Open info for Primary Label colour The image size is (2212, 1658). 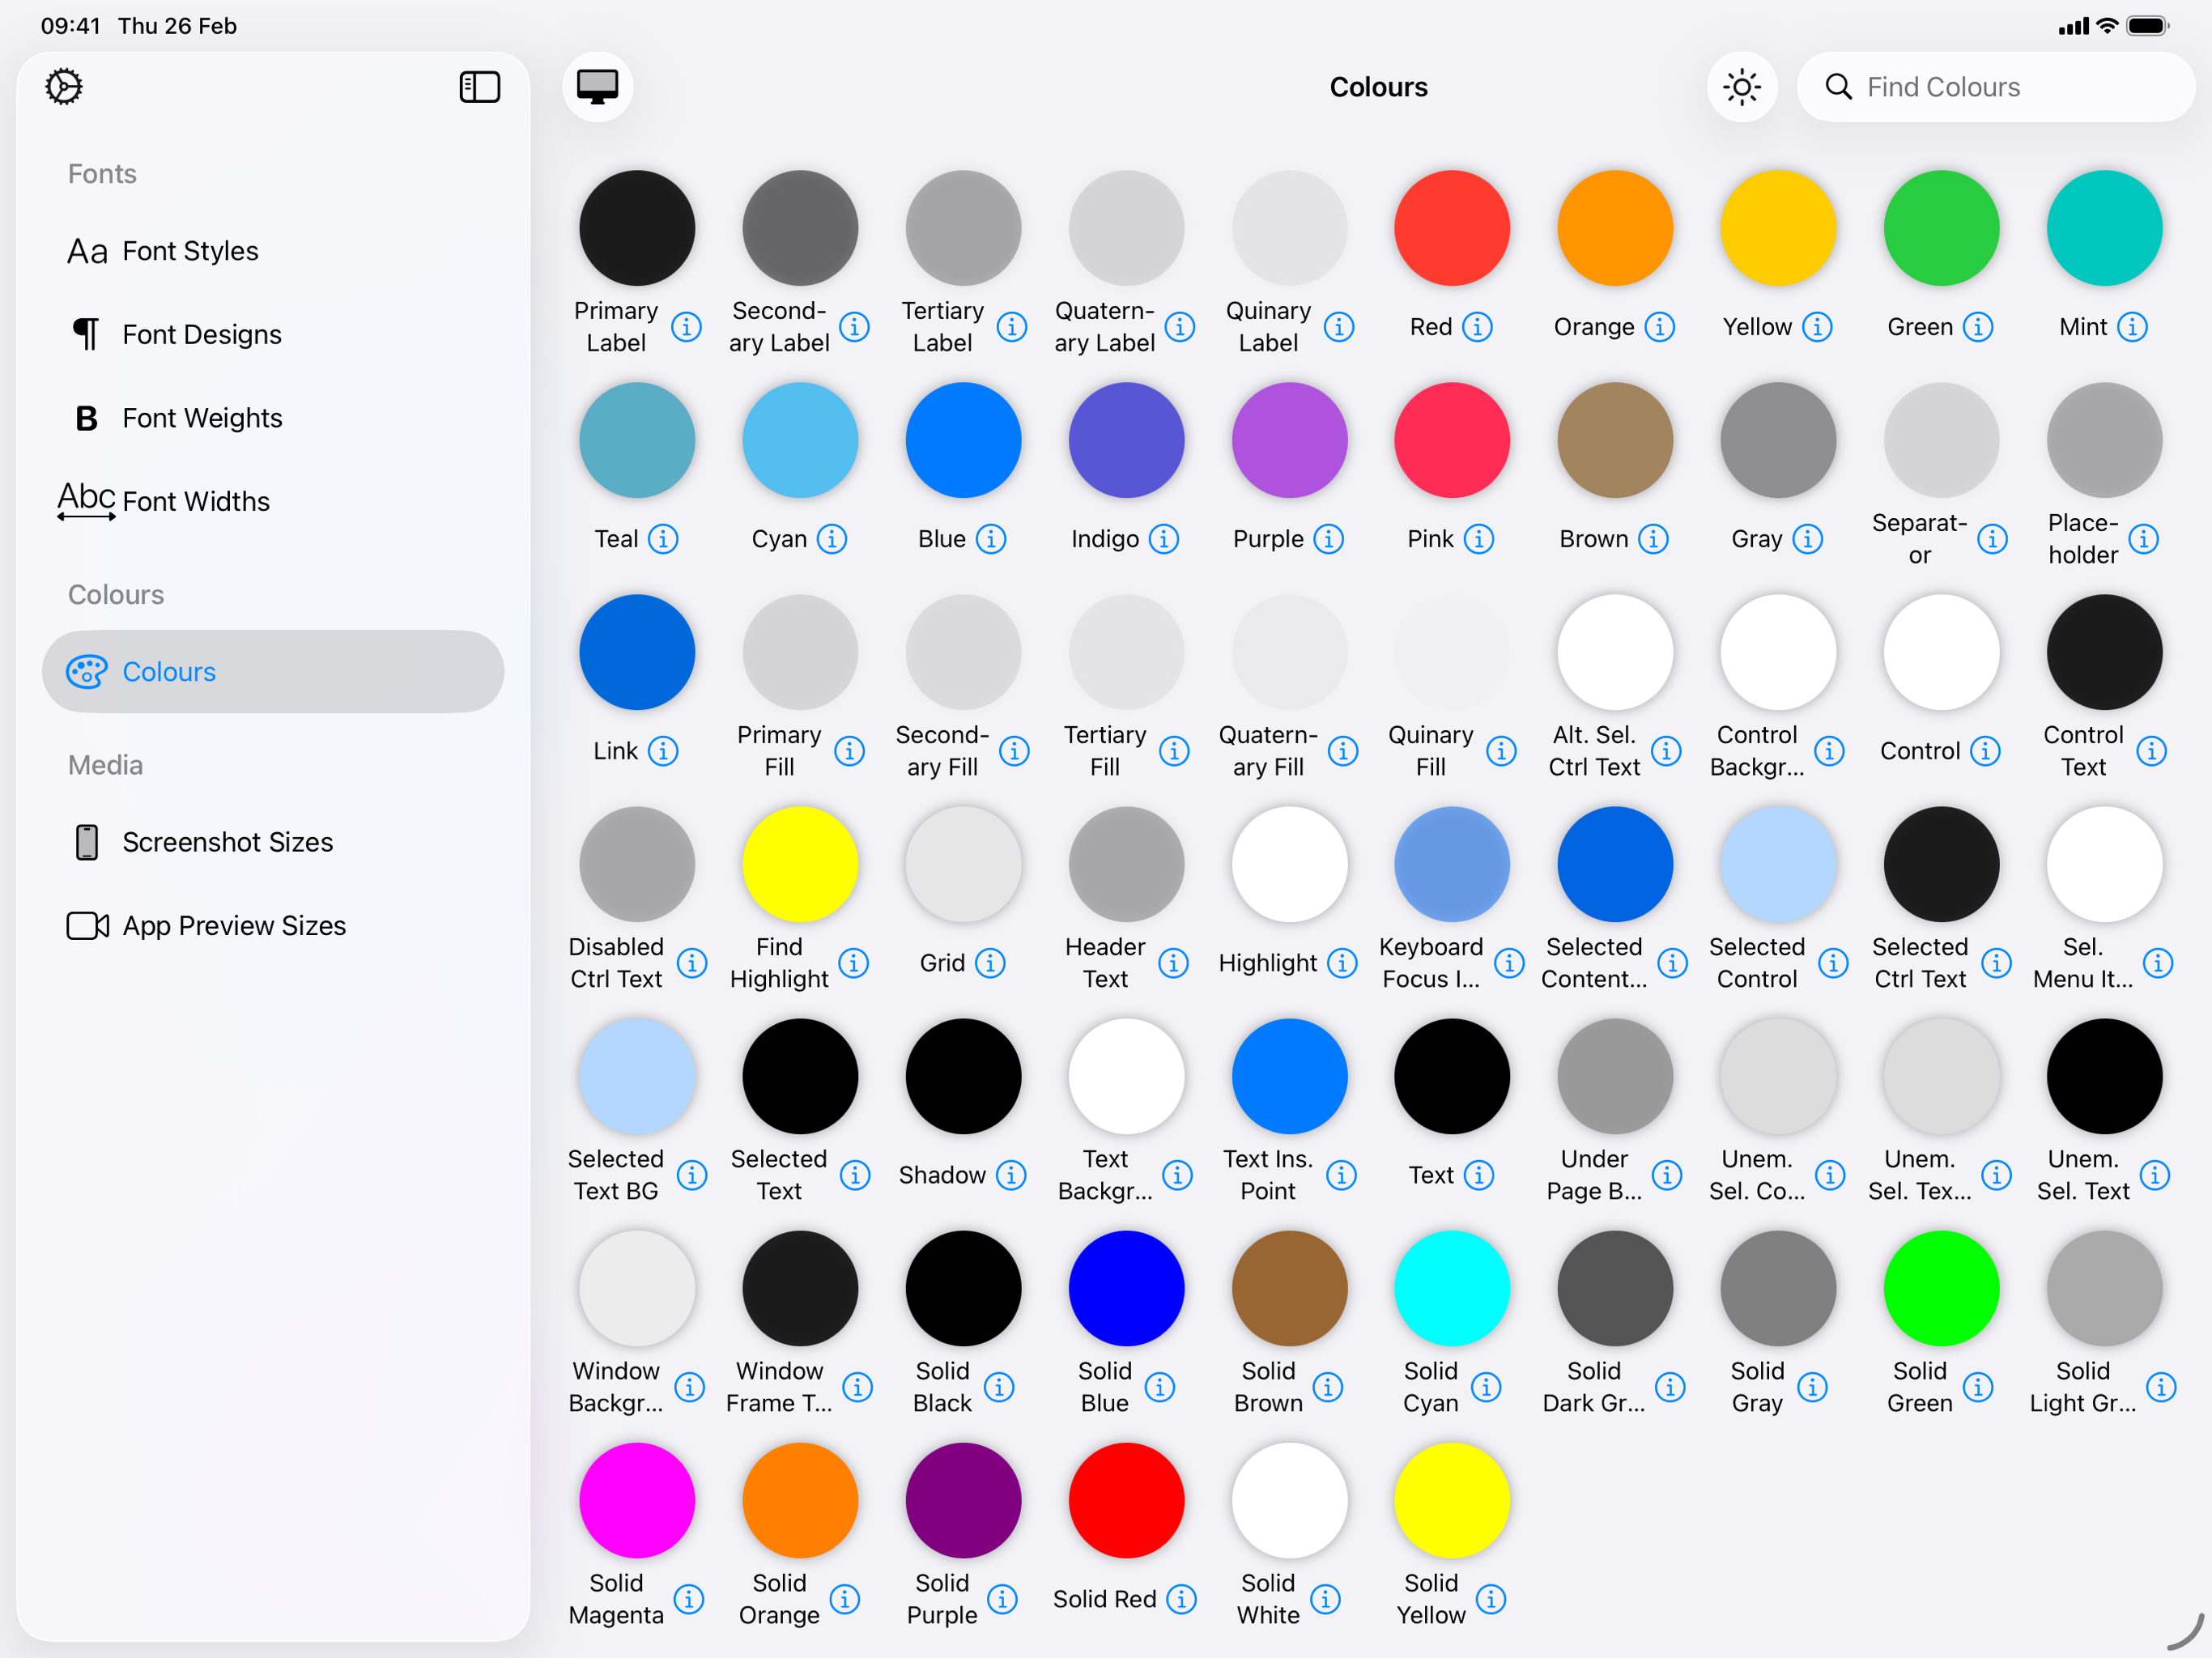(x=686, y=327)
